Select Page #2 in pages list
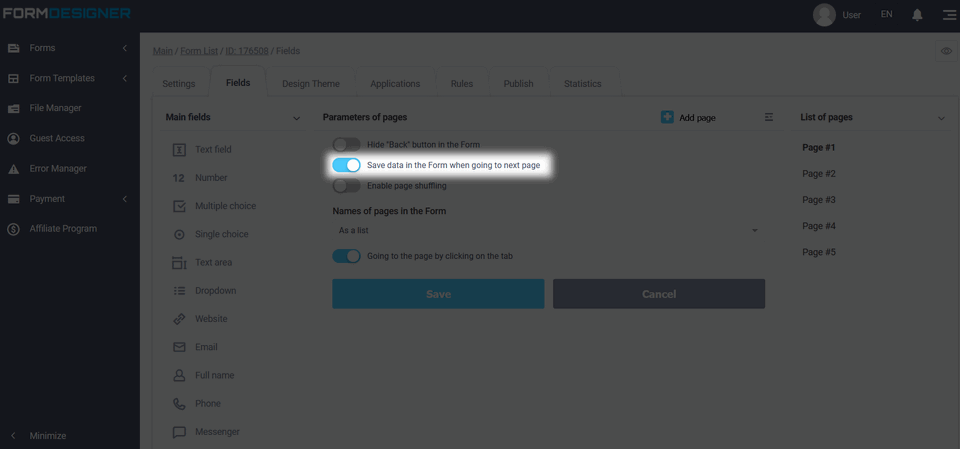 (819, 174)
